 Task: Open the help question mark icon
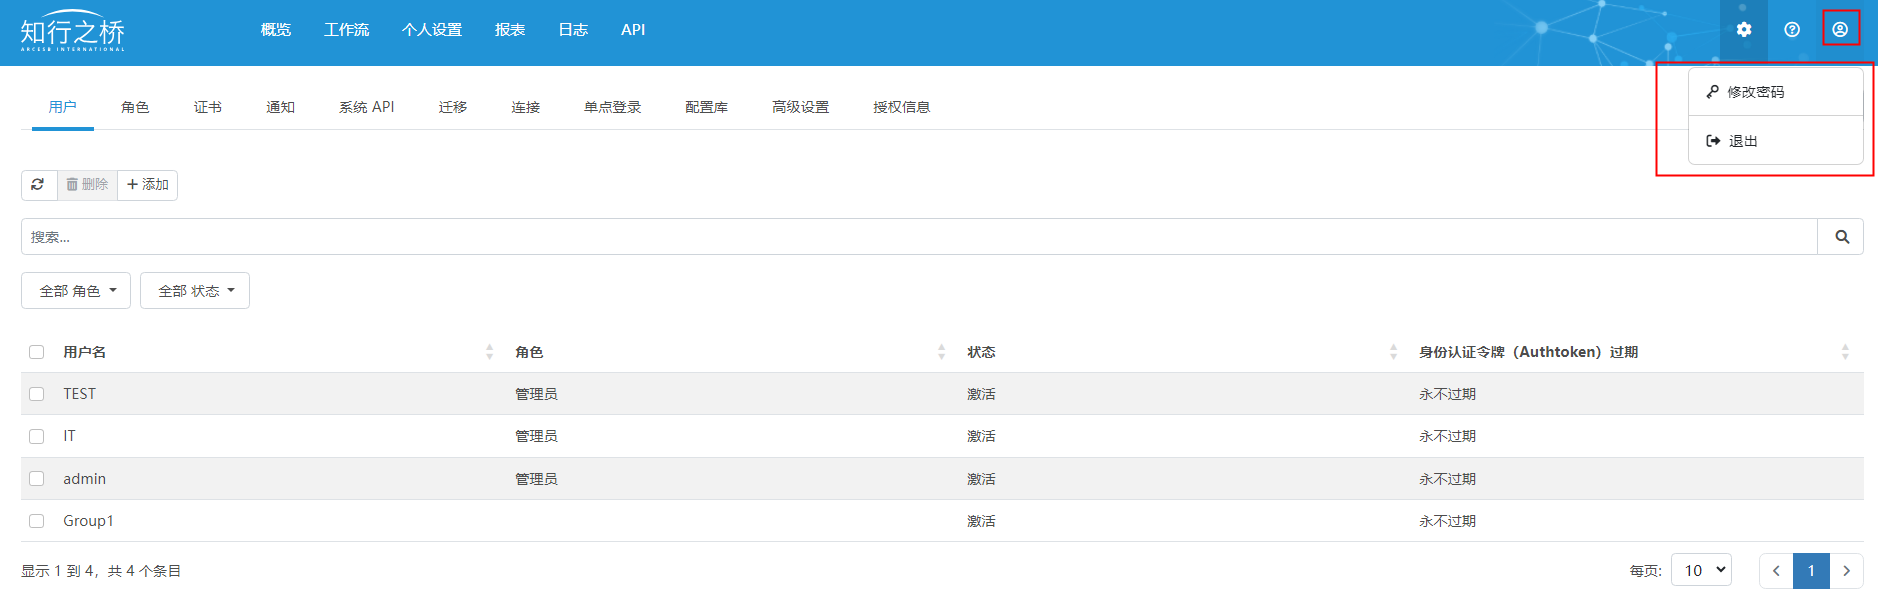point(1792,30)
